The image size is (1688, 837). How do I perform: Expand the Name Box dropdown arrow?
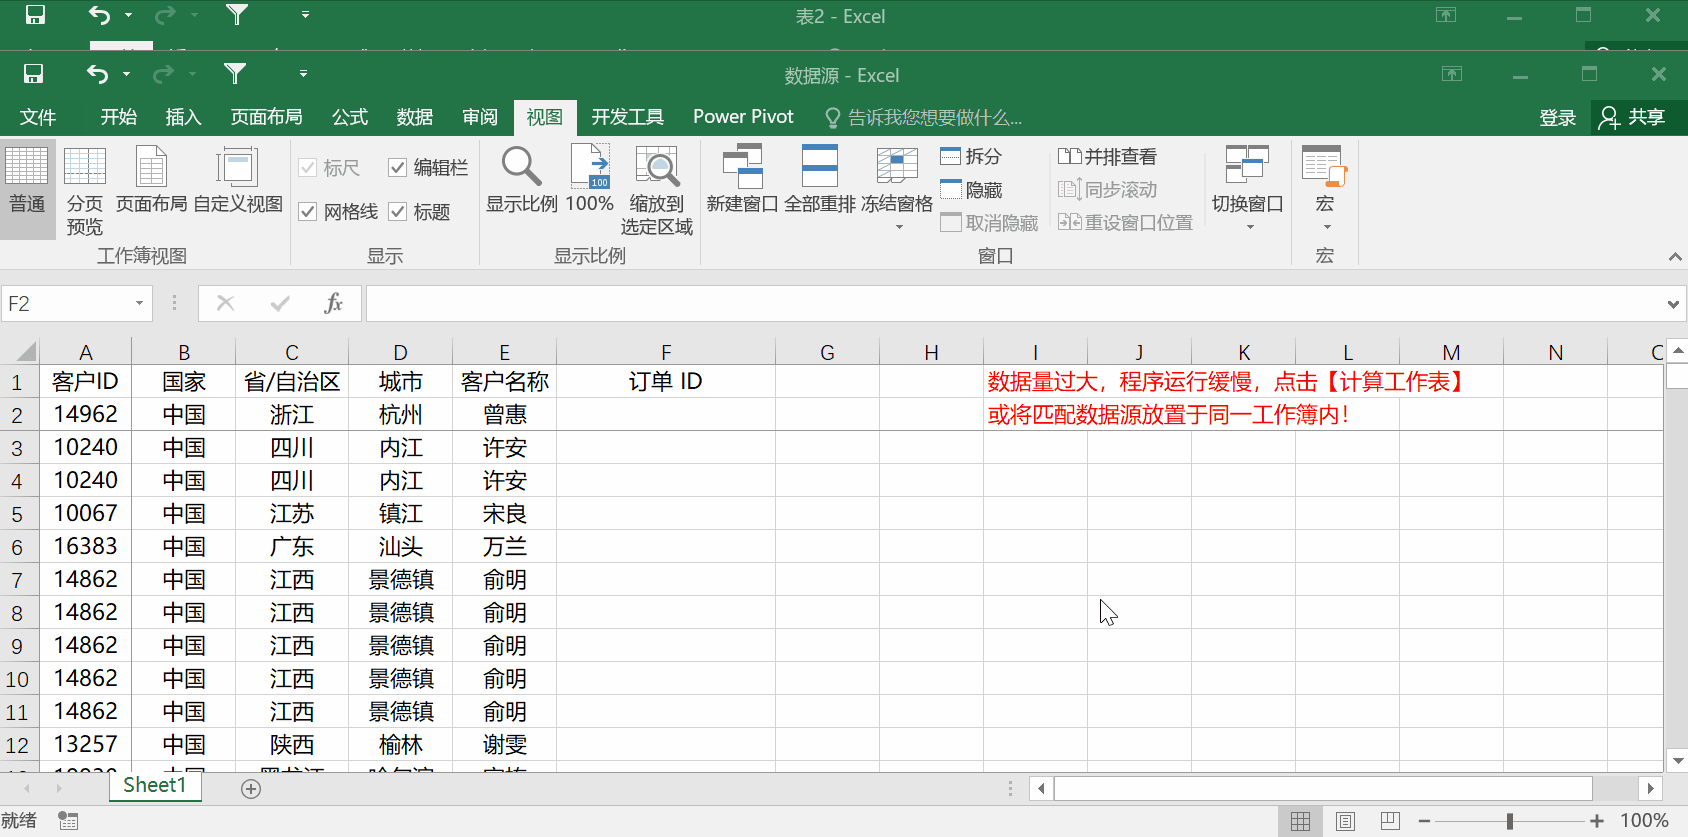click(x=139, y=303)
